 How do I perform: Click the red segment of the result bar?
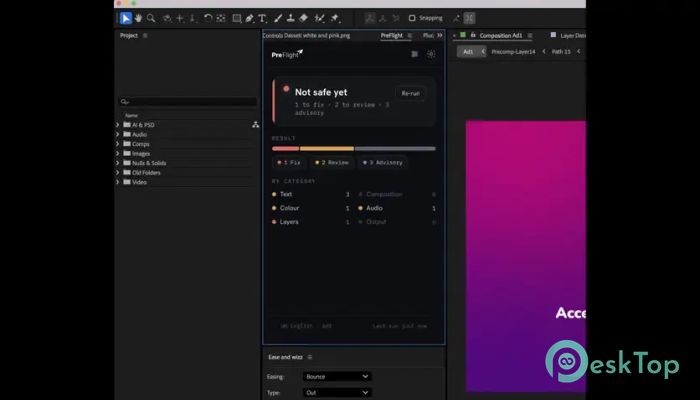coord(286,149)
